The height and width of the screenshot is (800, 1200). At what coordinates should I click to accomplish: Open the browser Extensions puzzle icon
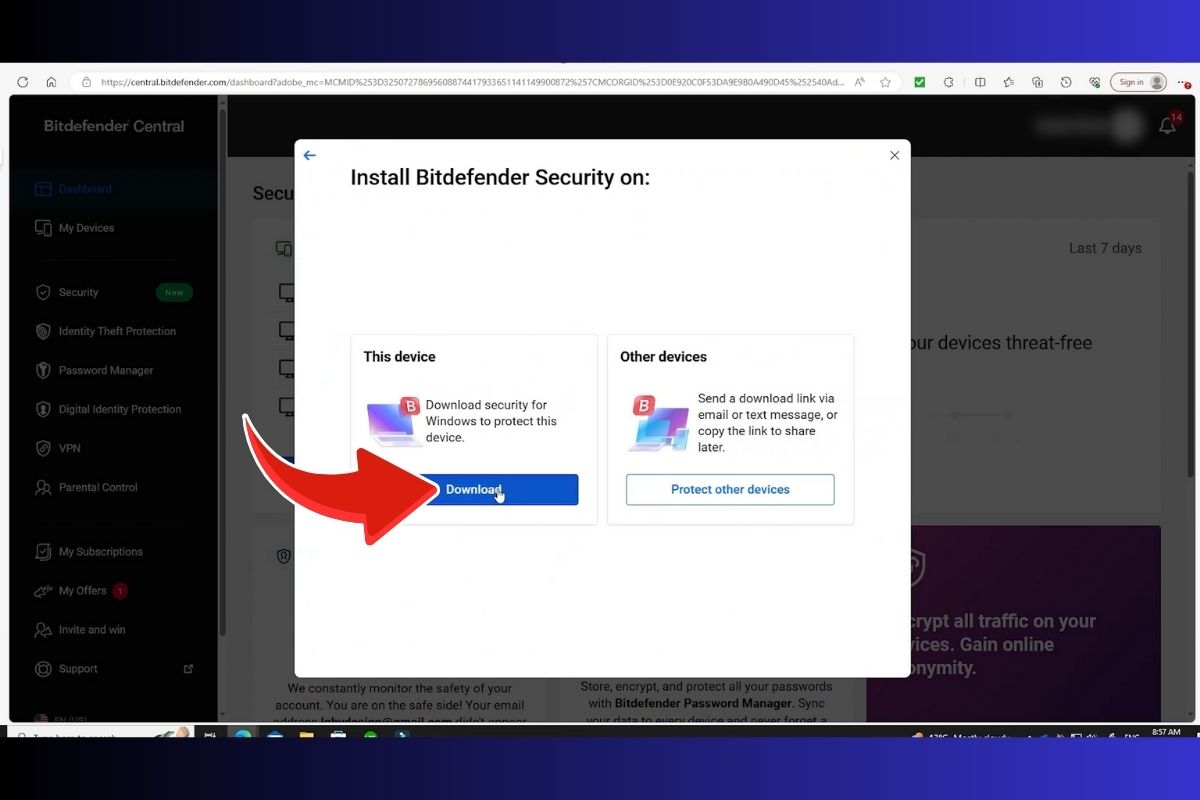948,82
